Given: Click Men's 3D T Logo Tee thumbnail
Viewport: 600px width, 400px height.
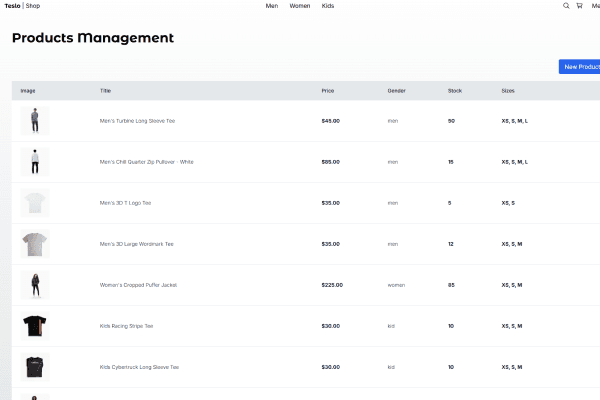Looking at the screenshot, I should click(x=35, y=203).
